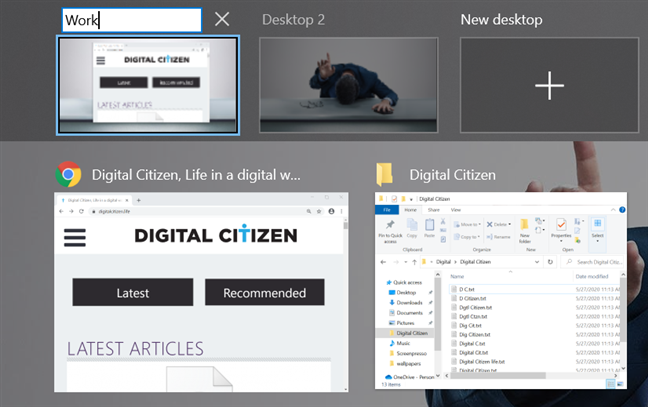Switch to the Work desktop thumbnail

point(148,85)
